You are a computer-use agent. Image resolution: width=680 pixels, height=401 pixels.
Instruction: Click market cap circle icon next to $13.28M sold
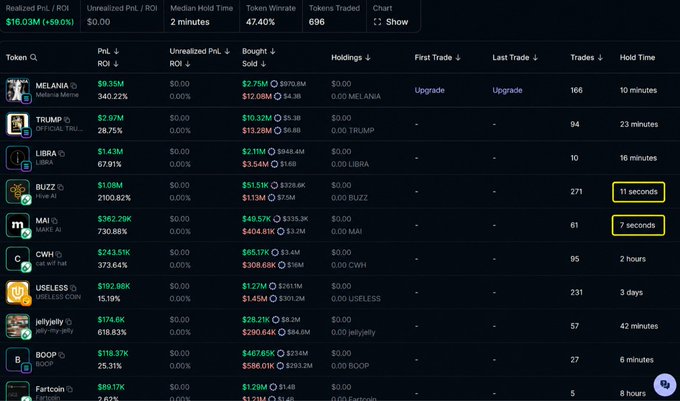click(x=278, y=130)
